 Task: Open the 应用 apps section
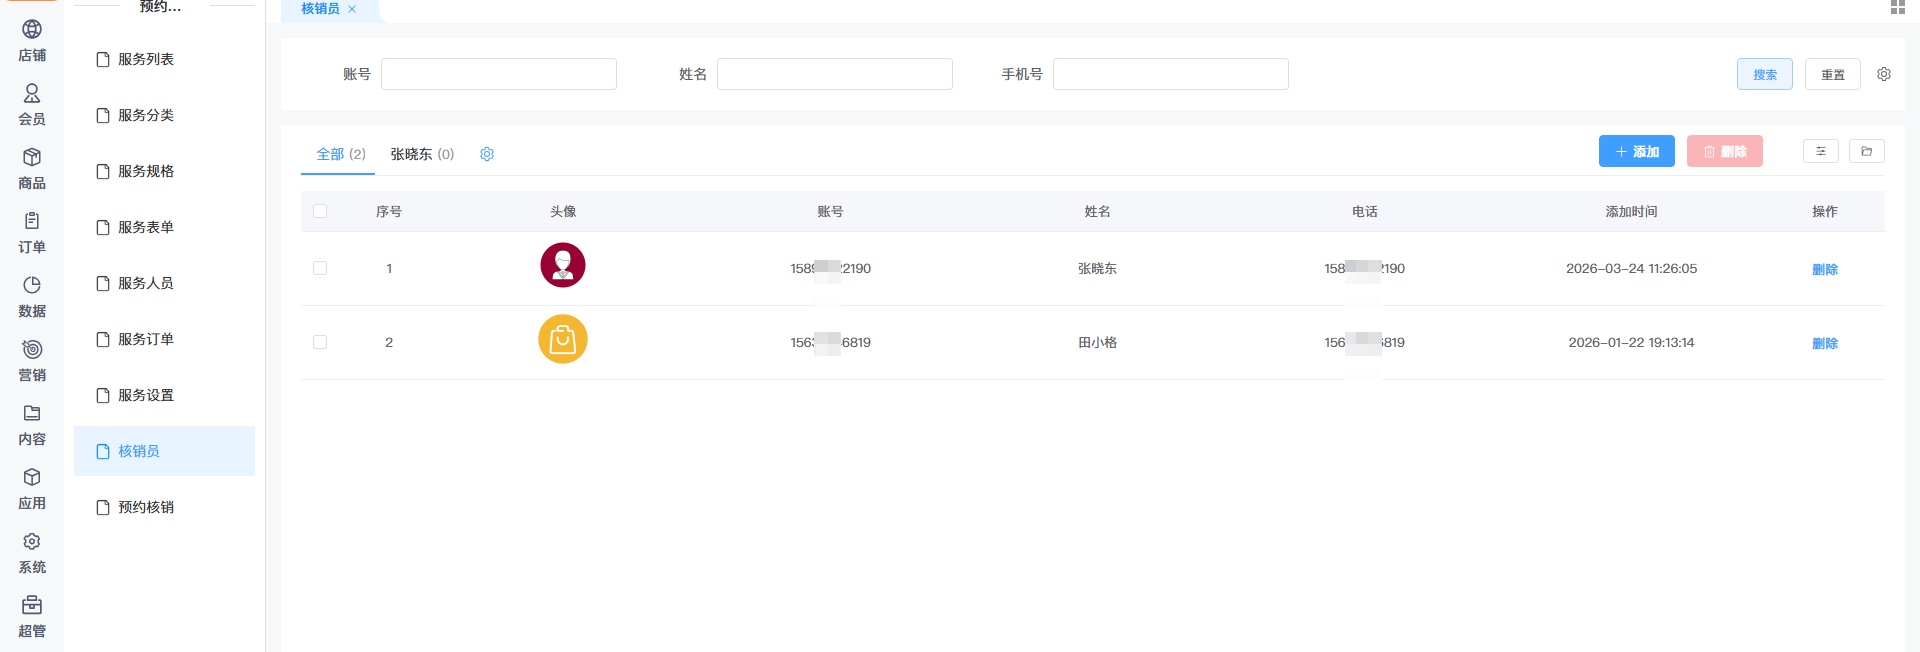tap(32, 489)
